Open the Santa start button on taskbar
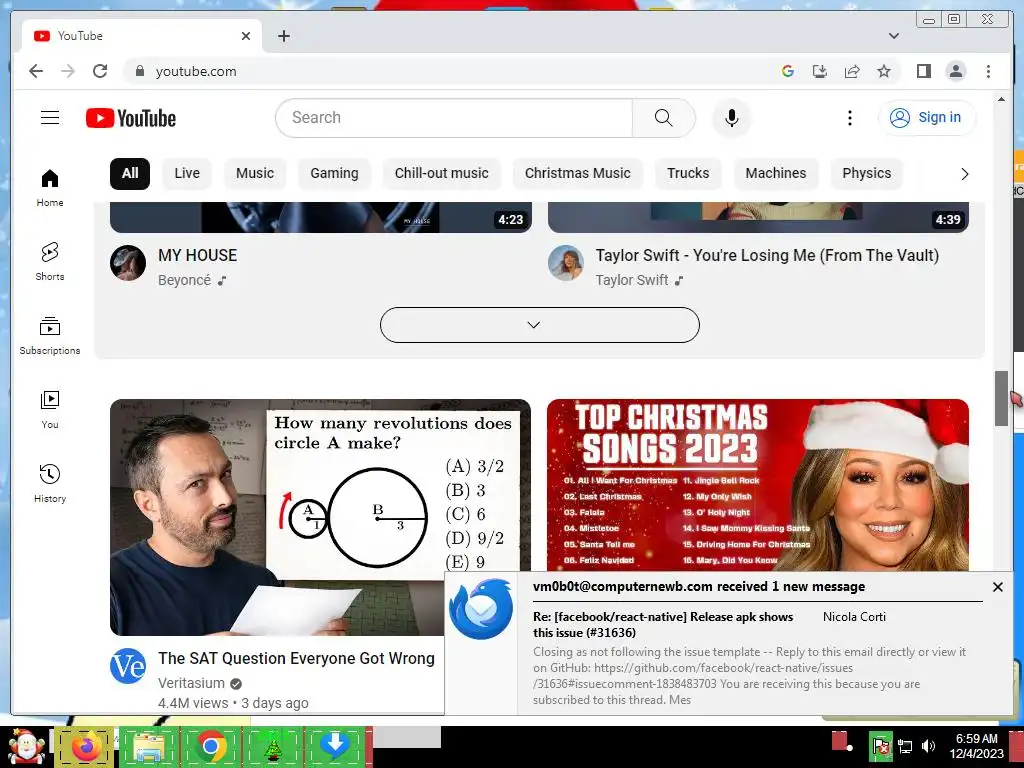The image size is (1024, 768). coord(26,747)
